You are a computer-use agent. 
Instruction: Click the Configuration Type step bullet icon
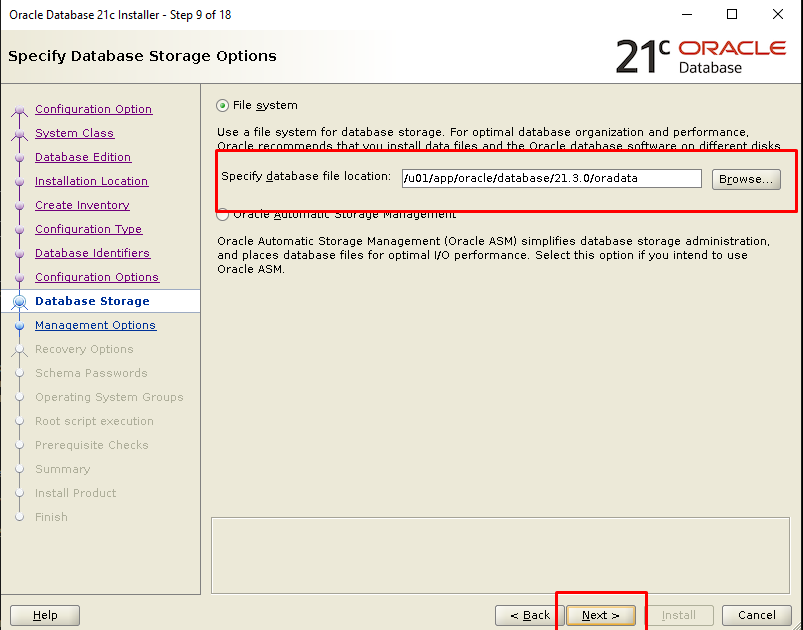coord(19,230)
